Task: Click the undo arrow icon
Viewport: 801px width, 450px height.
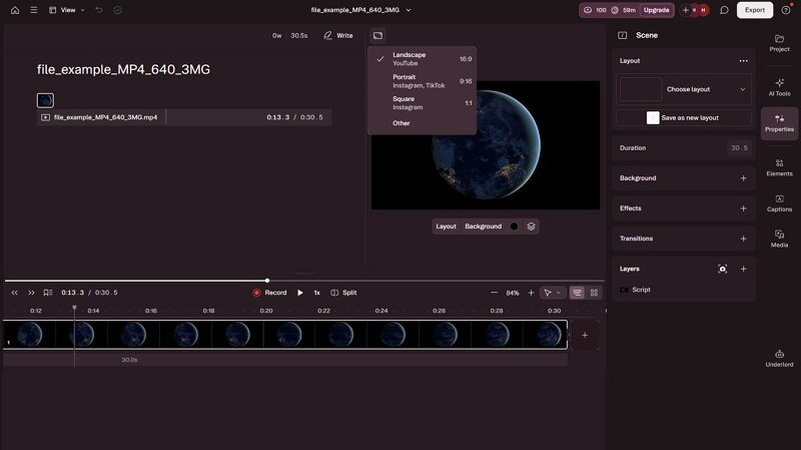Action: [x=99, y=10]
